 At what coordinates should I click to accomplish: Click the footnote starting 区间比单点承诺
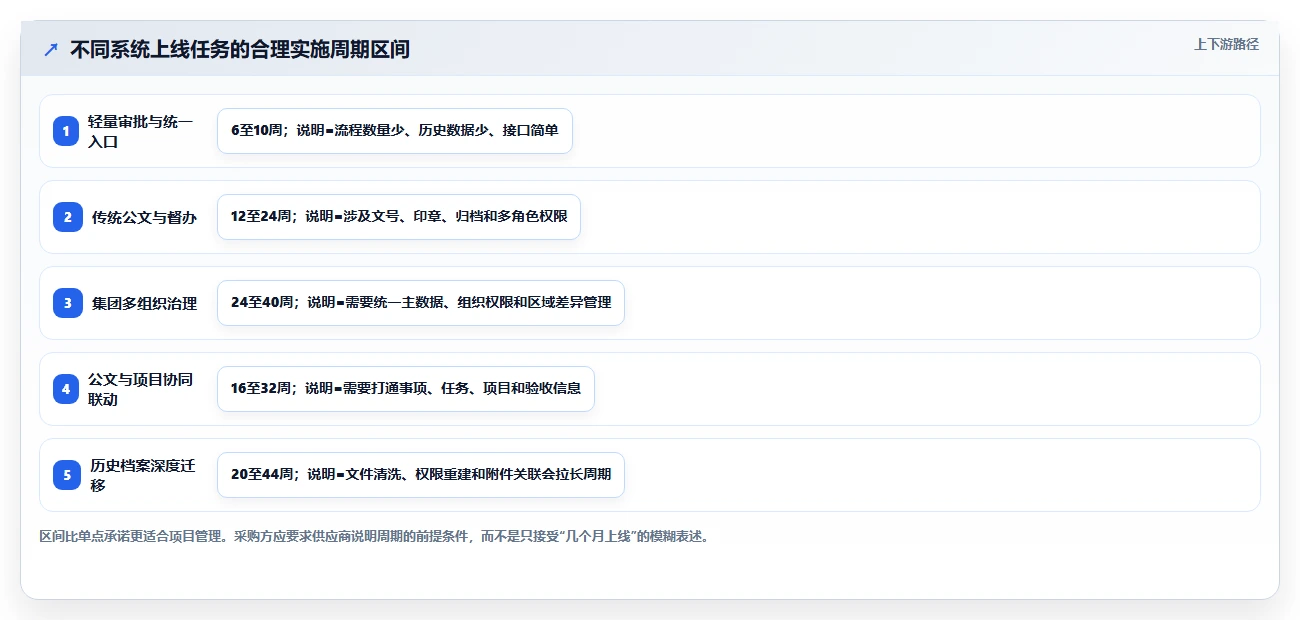tap(375, 537)
